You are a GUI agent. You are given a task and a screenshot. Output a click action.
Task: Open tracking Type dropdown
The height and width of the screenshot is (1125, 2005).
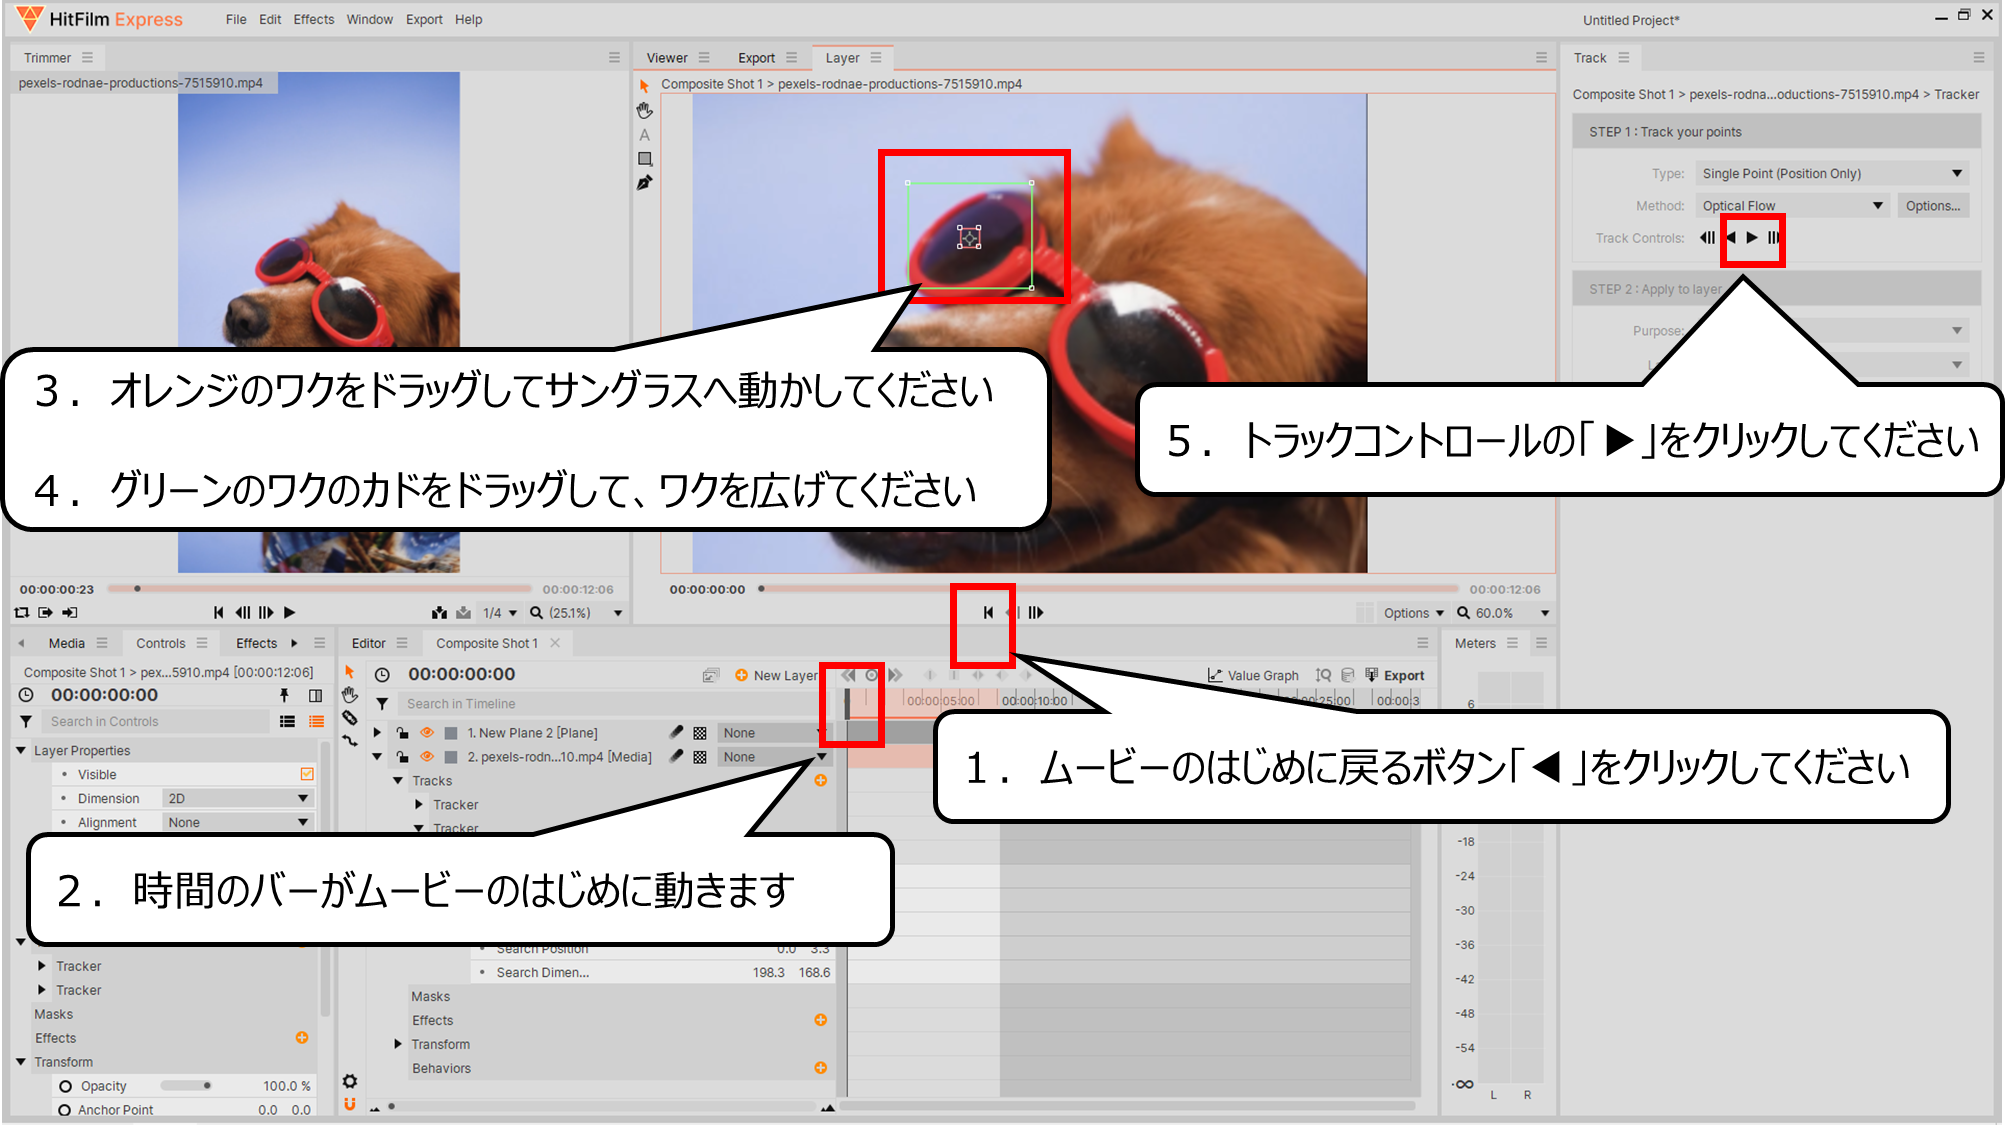(1832, 174)
